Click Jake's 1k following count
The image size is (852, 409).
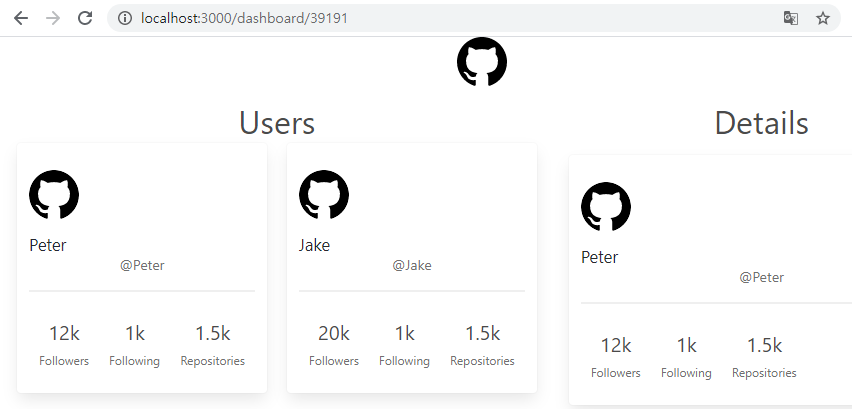(x=404, y=334)
